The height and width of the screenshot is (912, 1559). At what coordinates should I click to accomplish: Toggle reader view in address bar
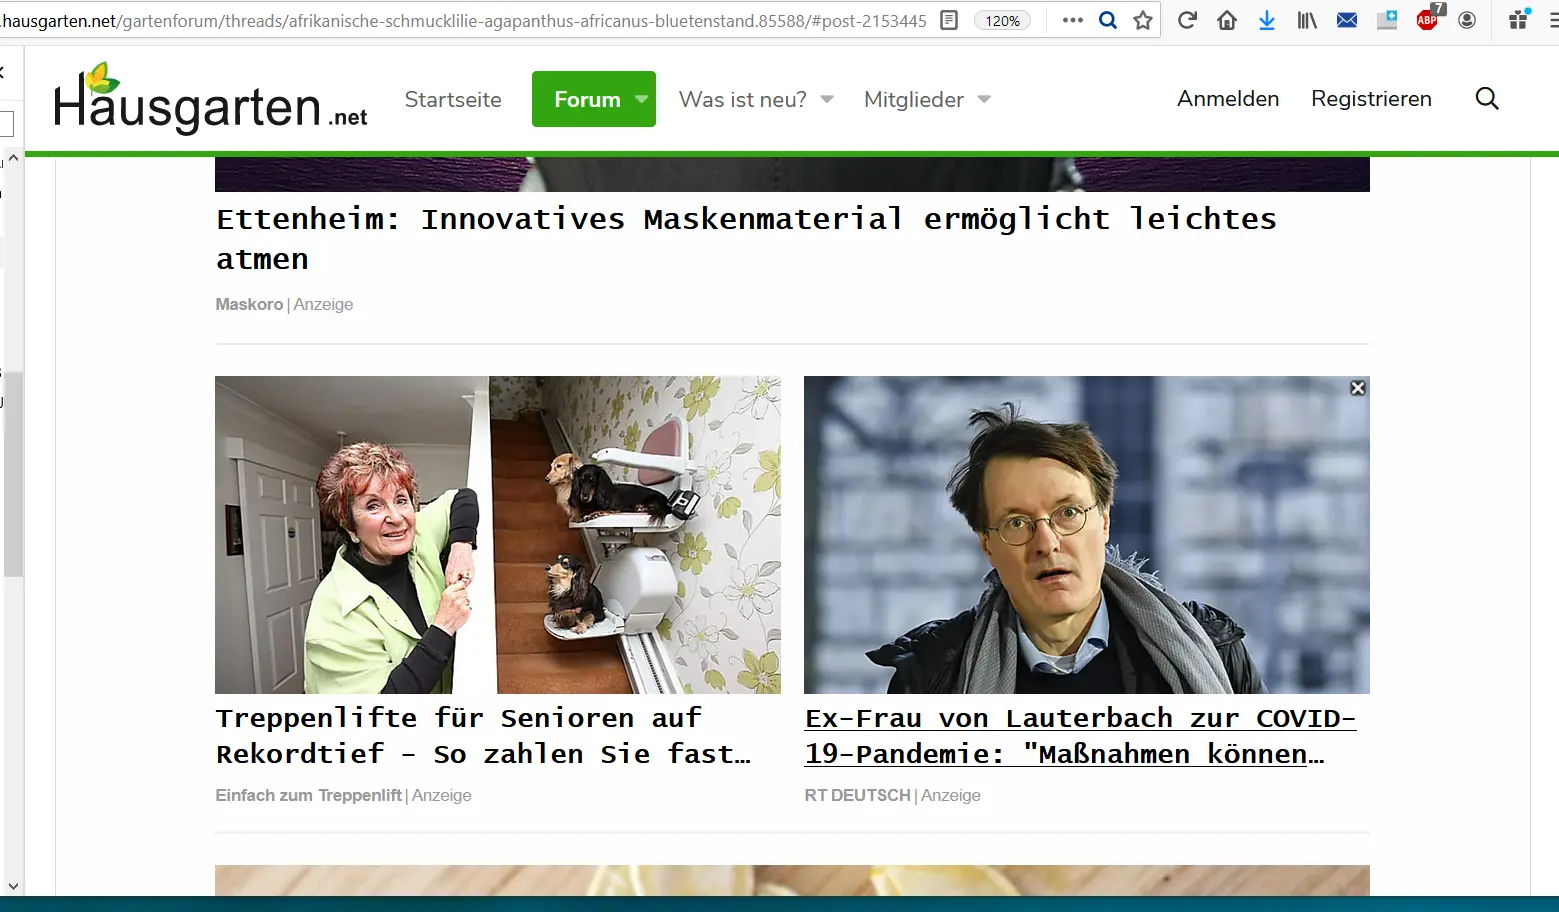pos(949,20)
